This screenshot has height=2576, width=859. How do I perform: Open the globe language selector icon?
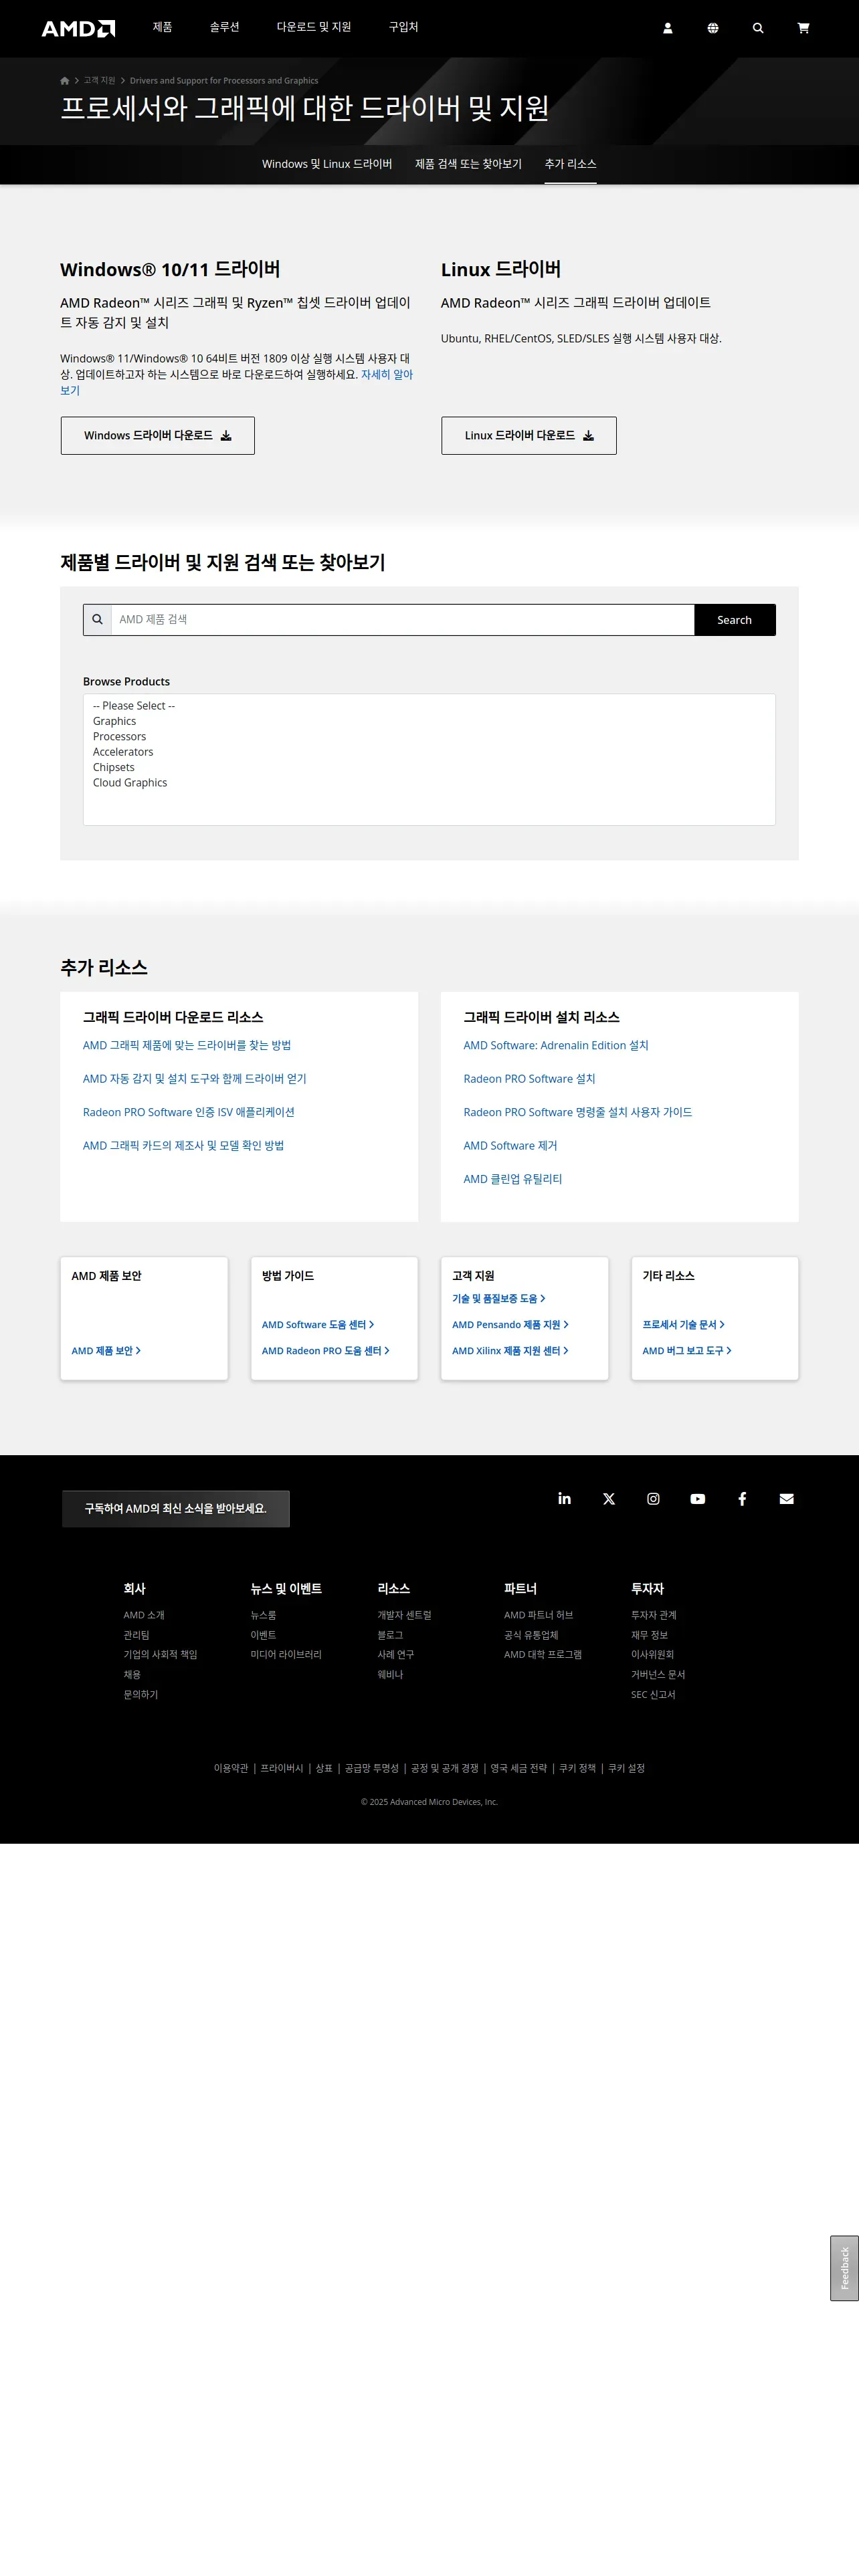pos(713,28)
